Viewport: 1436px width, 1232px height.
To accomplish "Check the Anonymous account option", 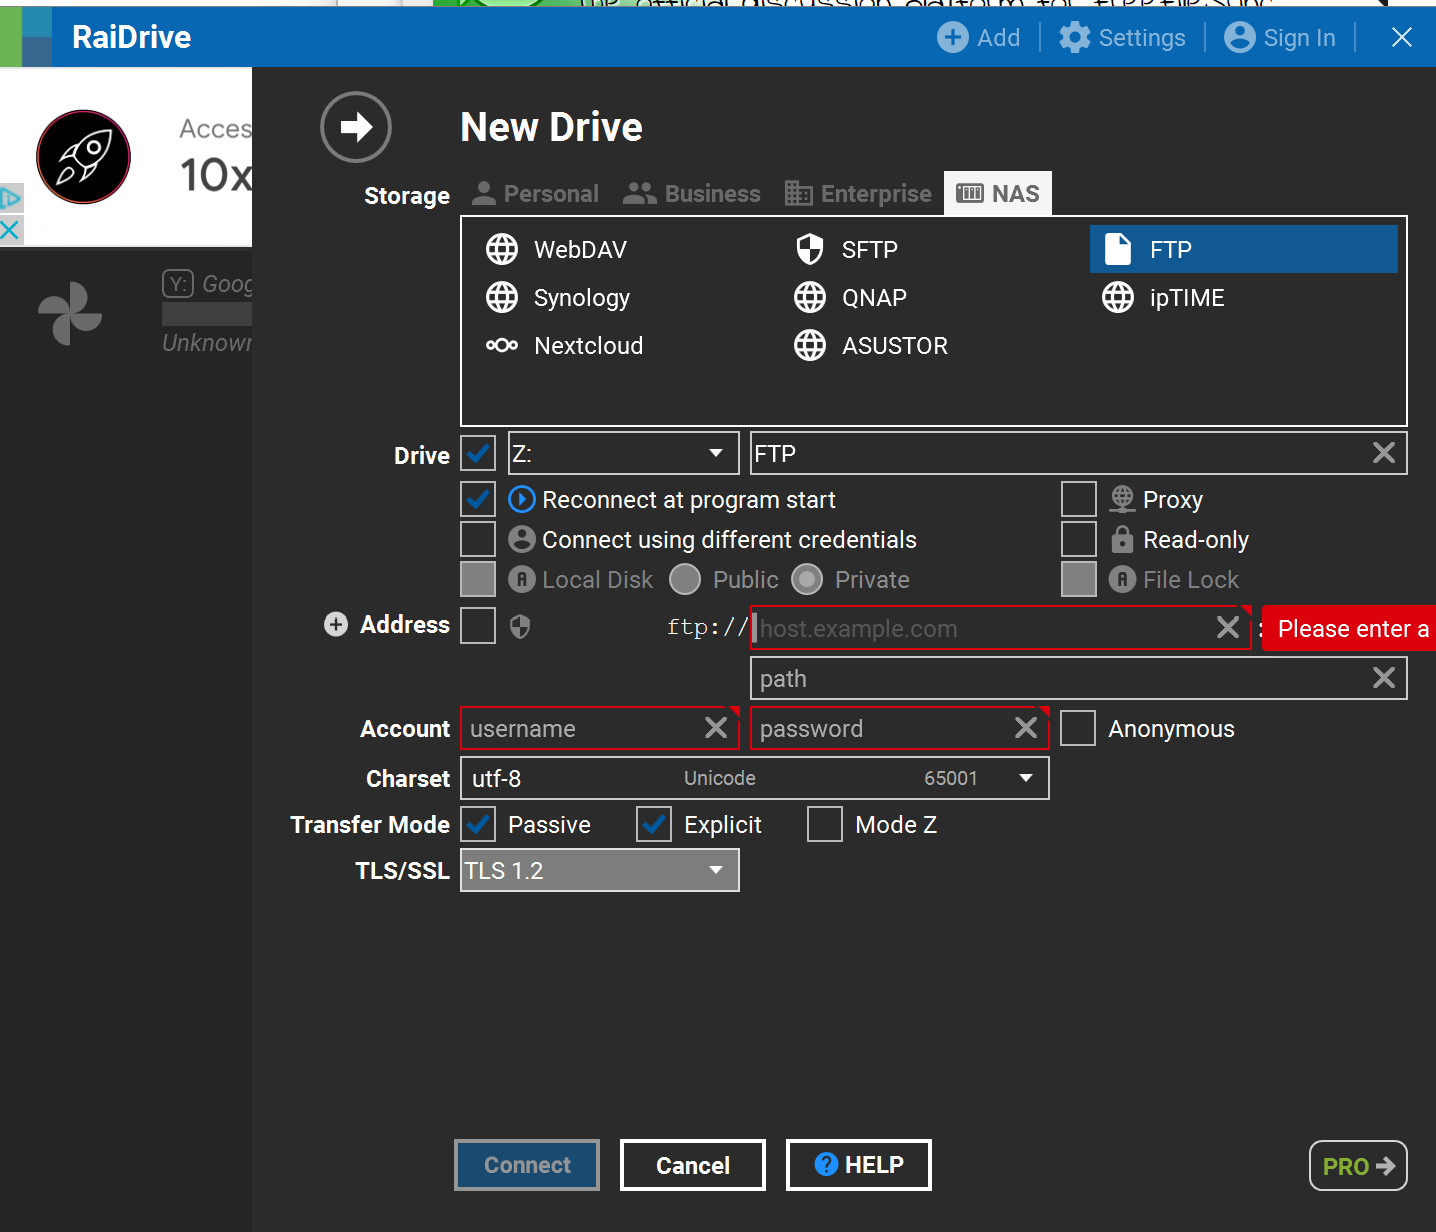I will coord(1078,728).
